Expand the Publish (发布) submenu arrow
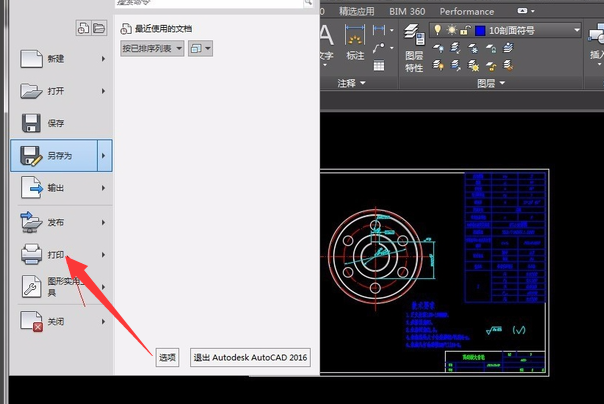The image size is (604, 404). 103,223
